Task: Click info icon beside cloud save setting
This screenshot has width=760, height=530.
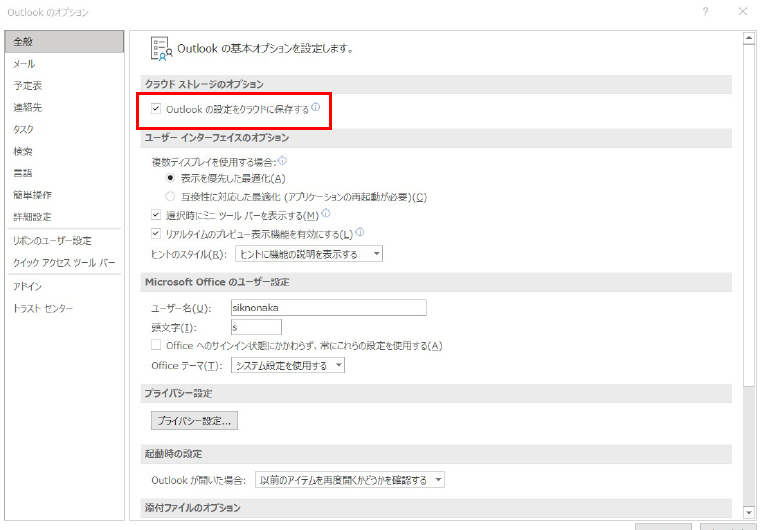Action: 316,107
